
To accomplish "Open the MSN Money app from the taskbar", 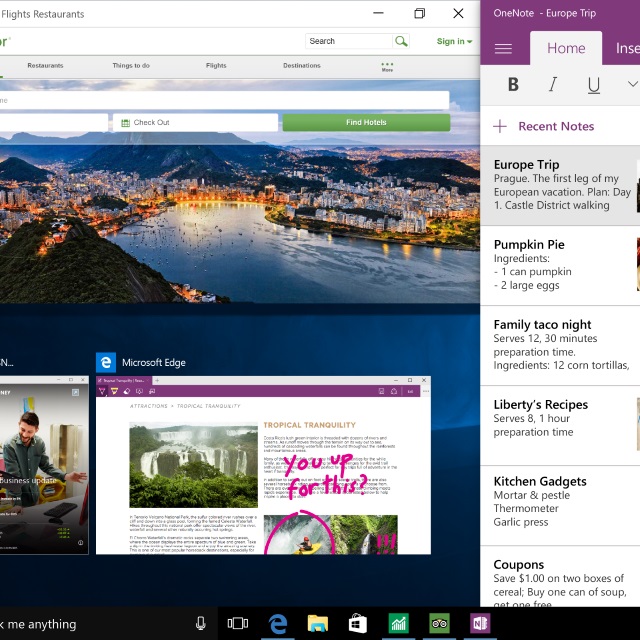I will tap(399, 623).
